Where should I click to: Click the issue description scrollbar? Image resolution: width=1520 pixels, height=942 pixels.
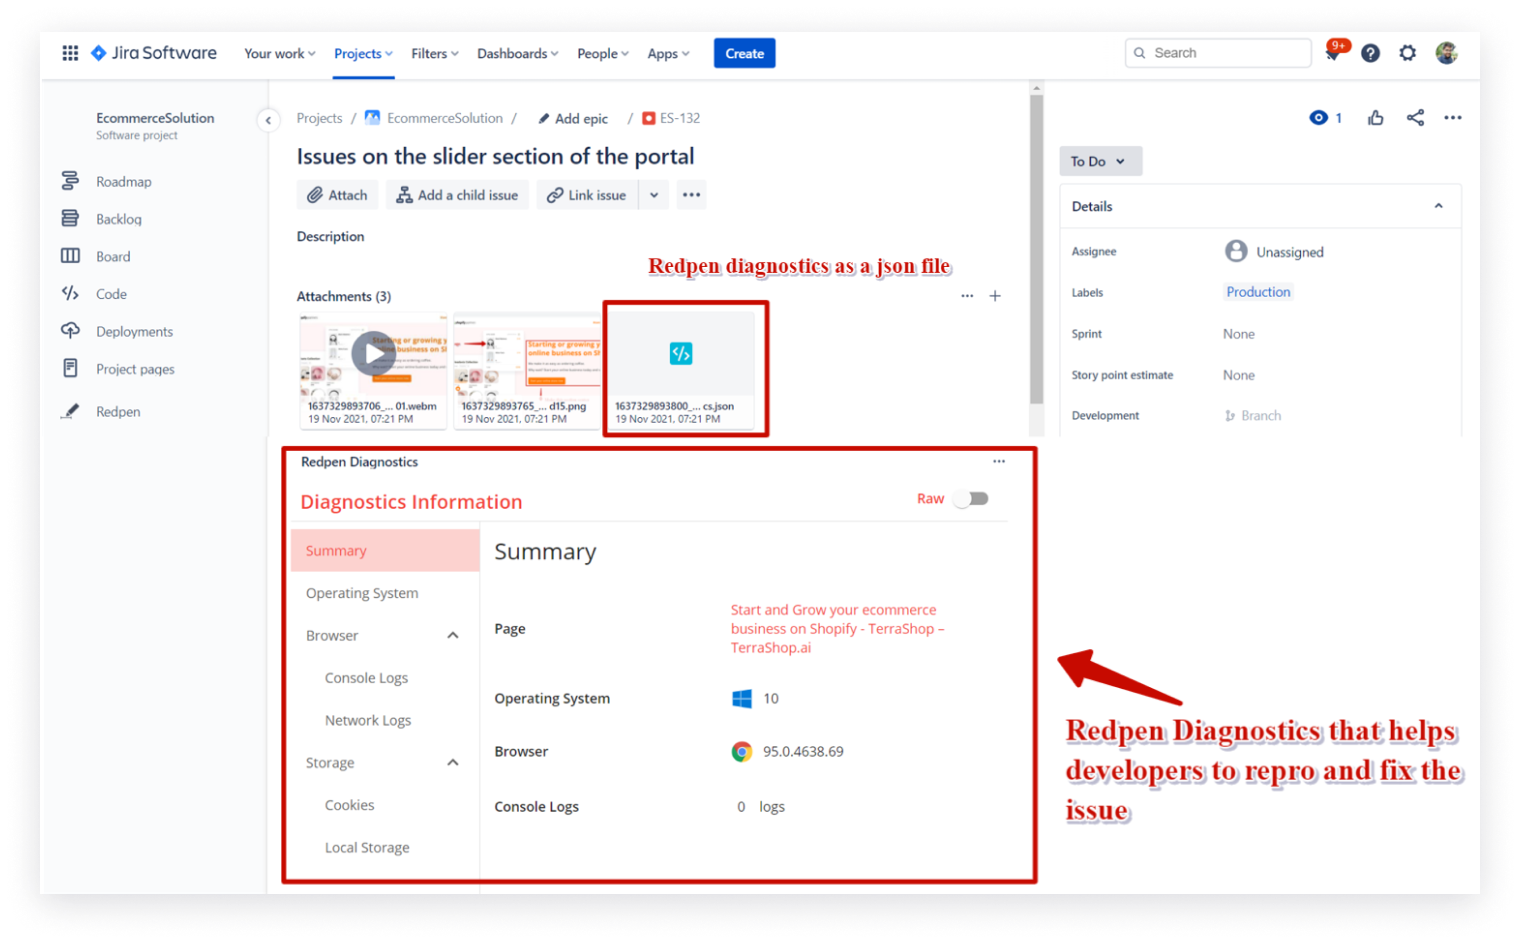(1036, 250)
